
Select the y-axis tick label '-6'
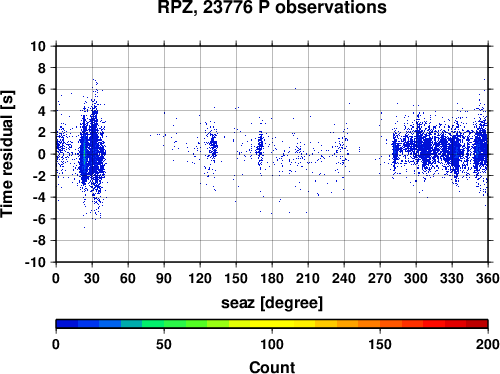click(39, 219)
